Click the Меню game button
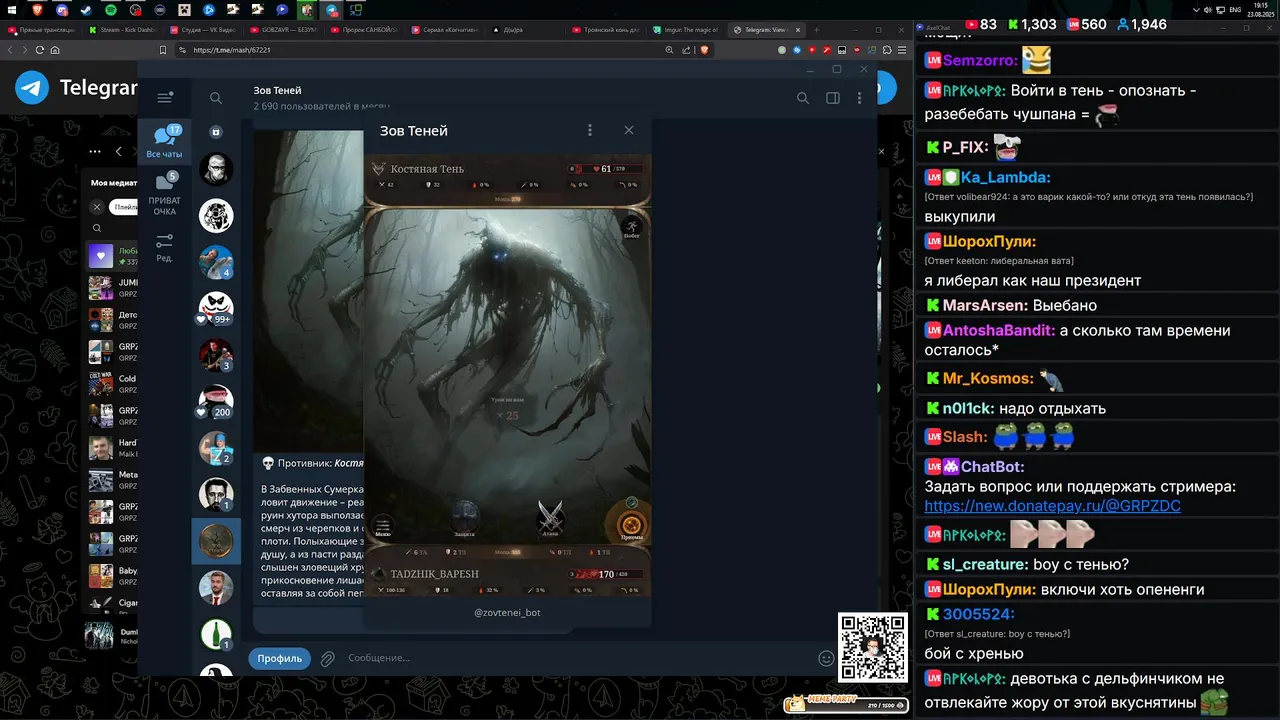1280x720 pixels. tap(383, 525)
